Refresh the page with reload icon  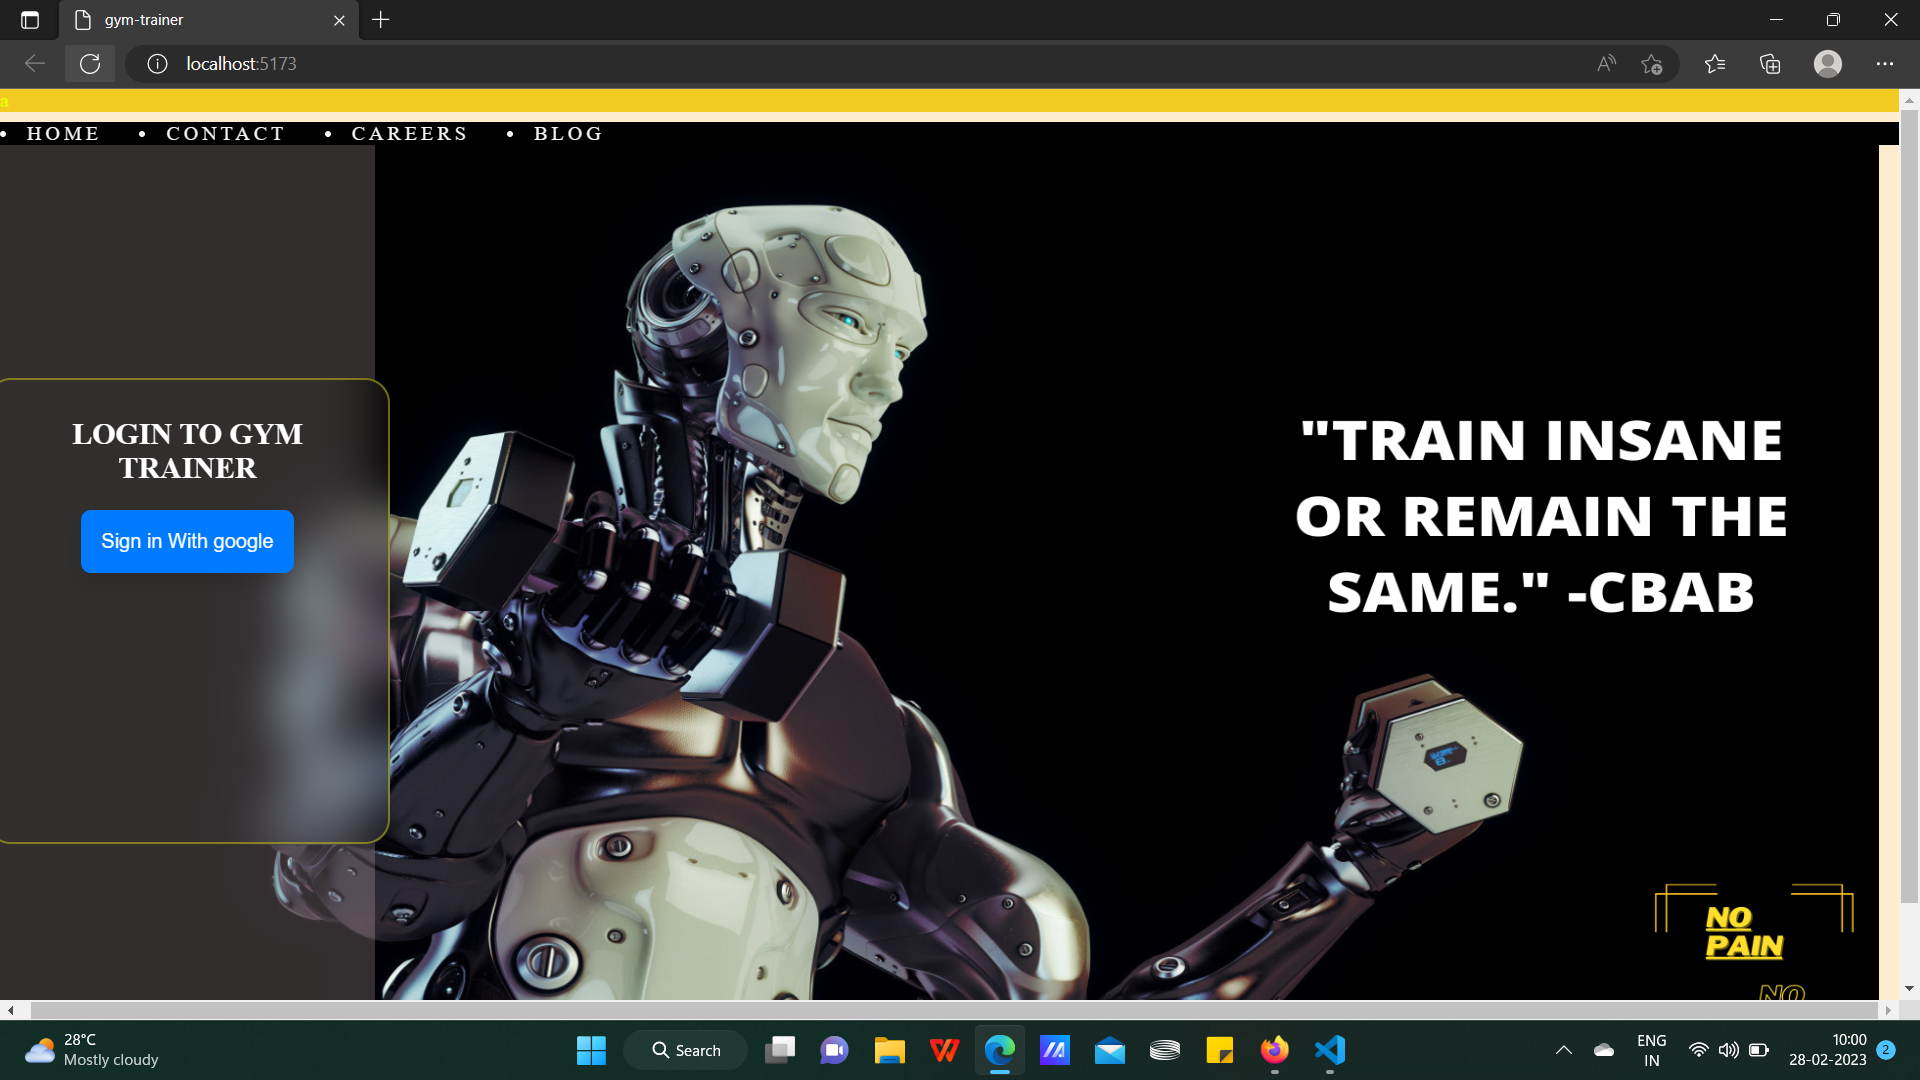click(x=90, y=64)
